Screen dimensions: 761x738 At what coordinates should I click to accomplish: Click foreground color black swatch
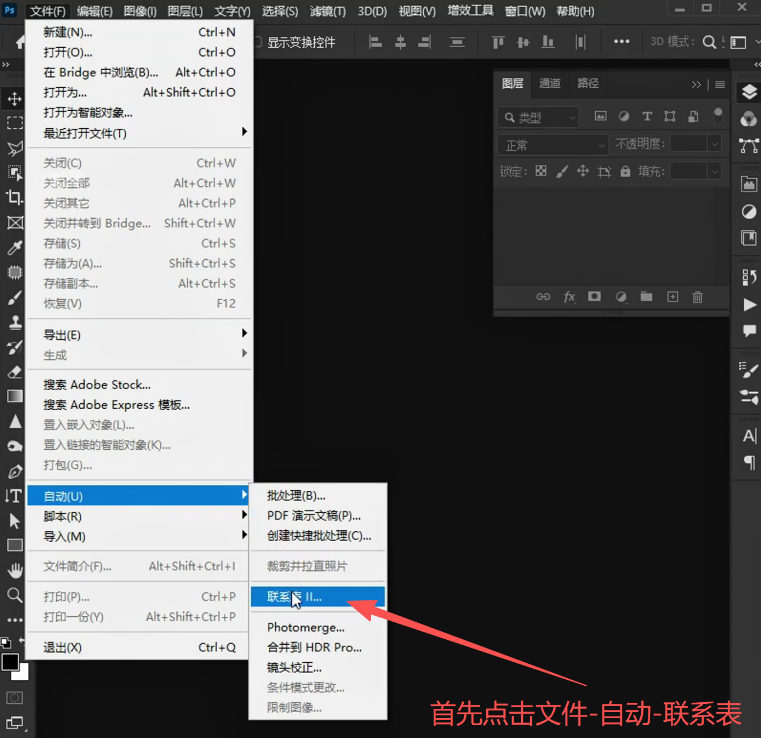click(10, 662)
